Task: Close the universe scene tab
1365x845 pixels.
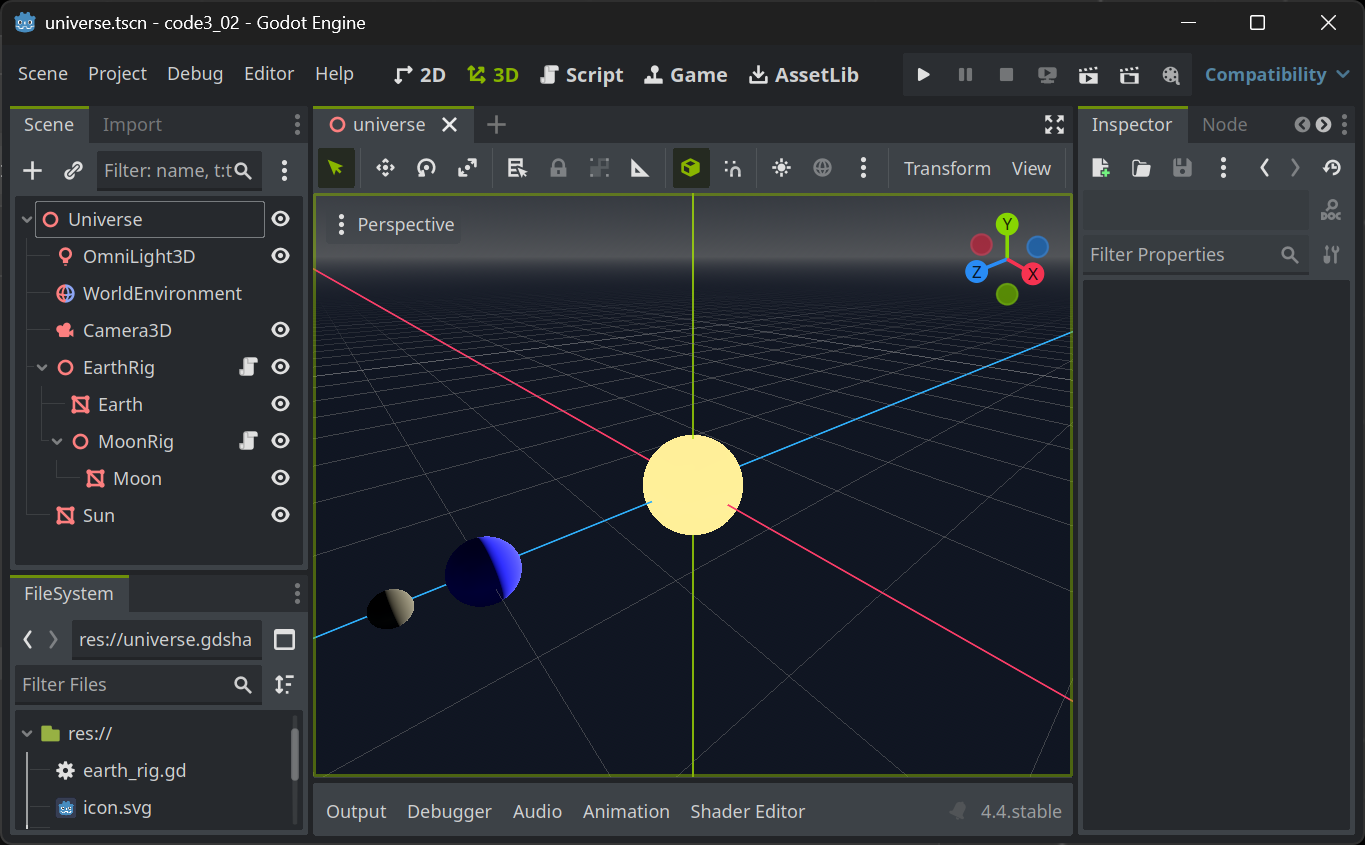Action: tap(450, 125)
